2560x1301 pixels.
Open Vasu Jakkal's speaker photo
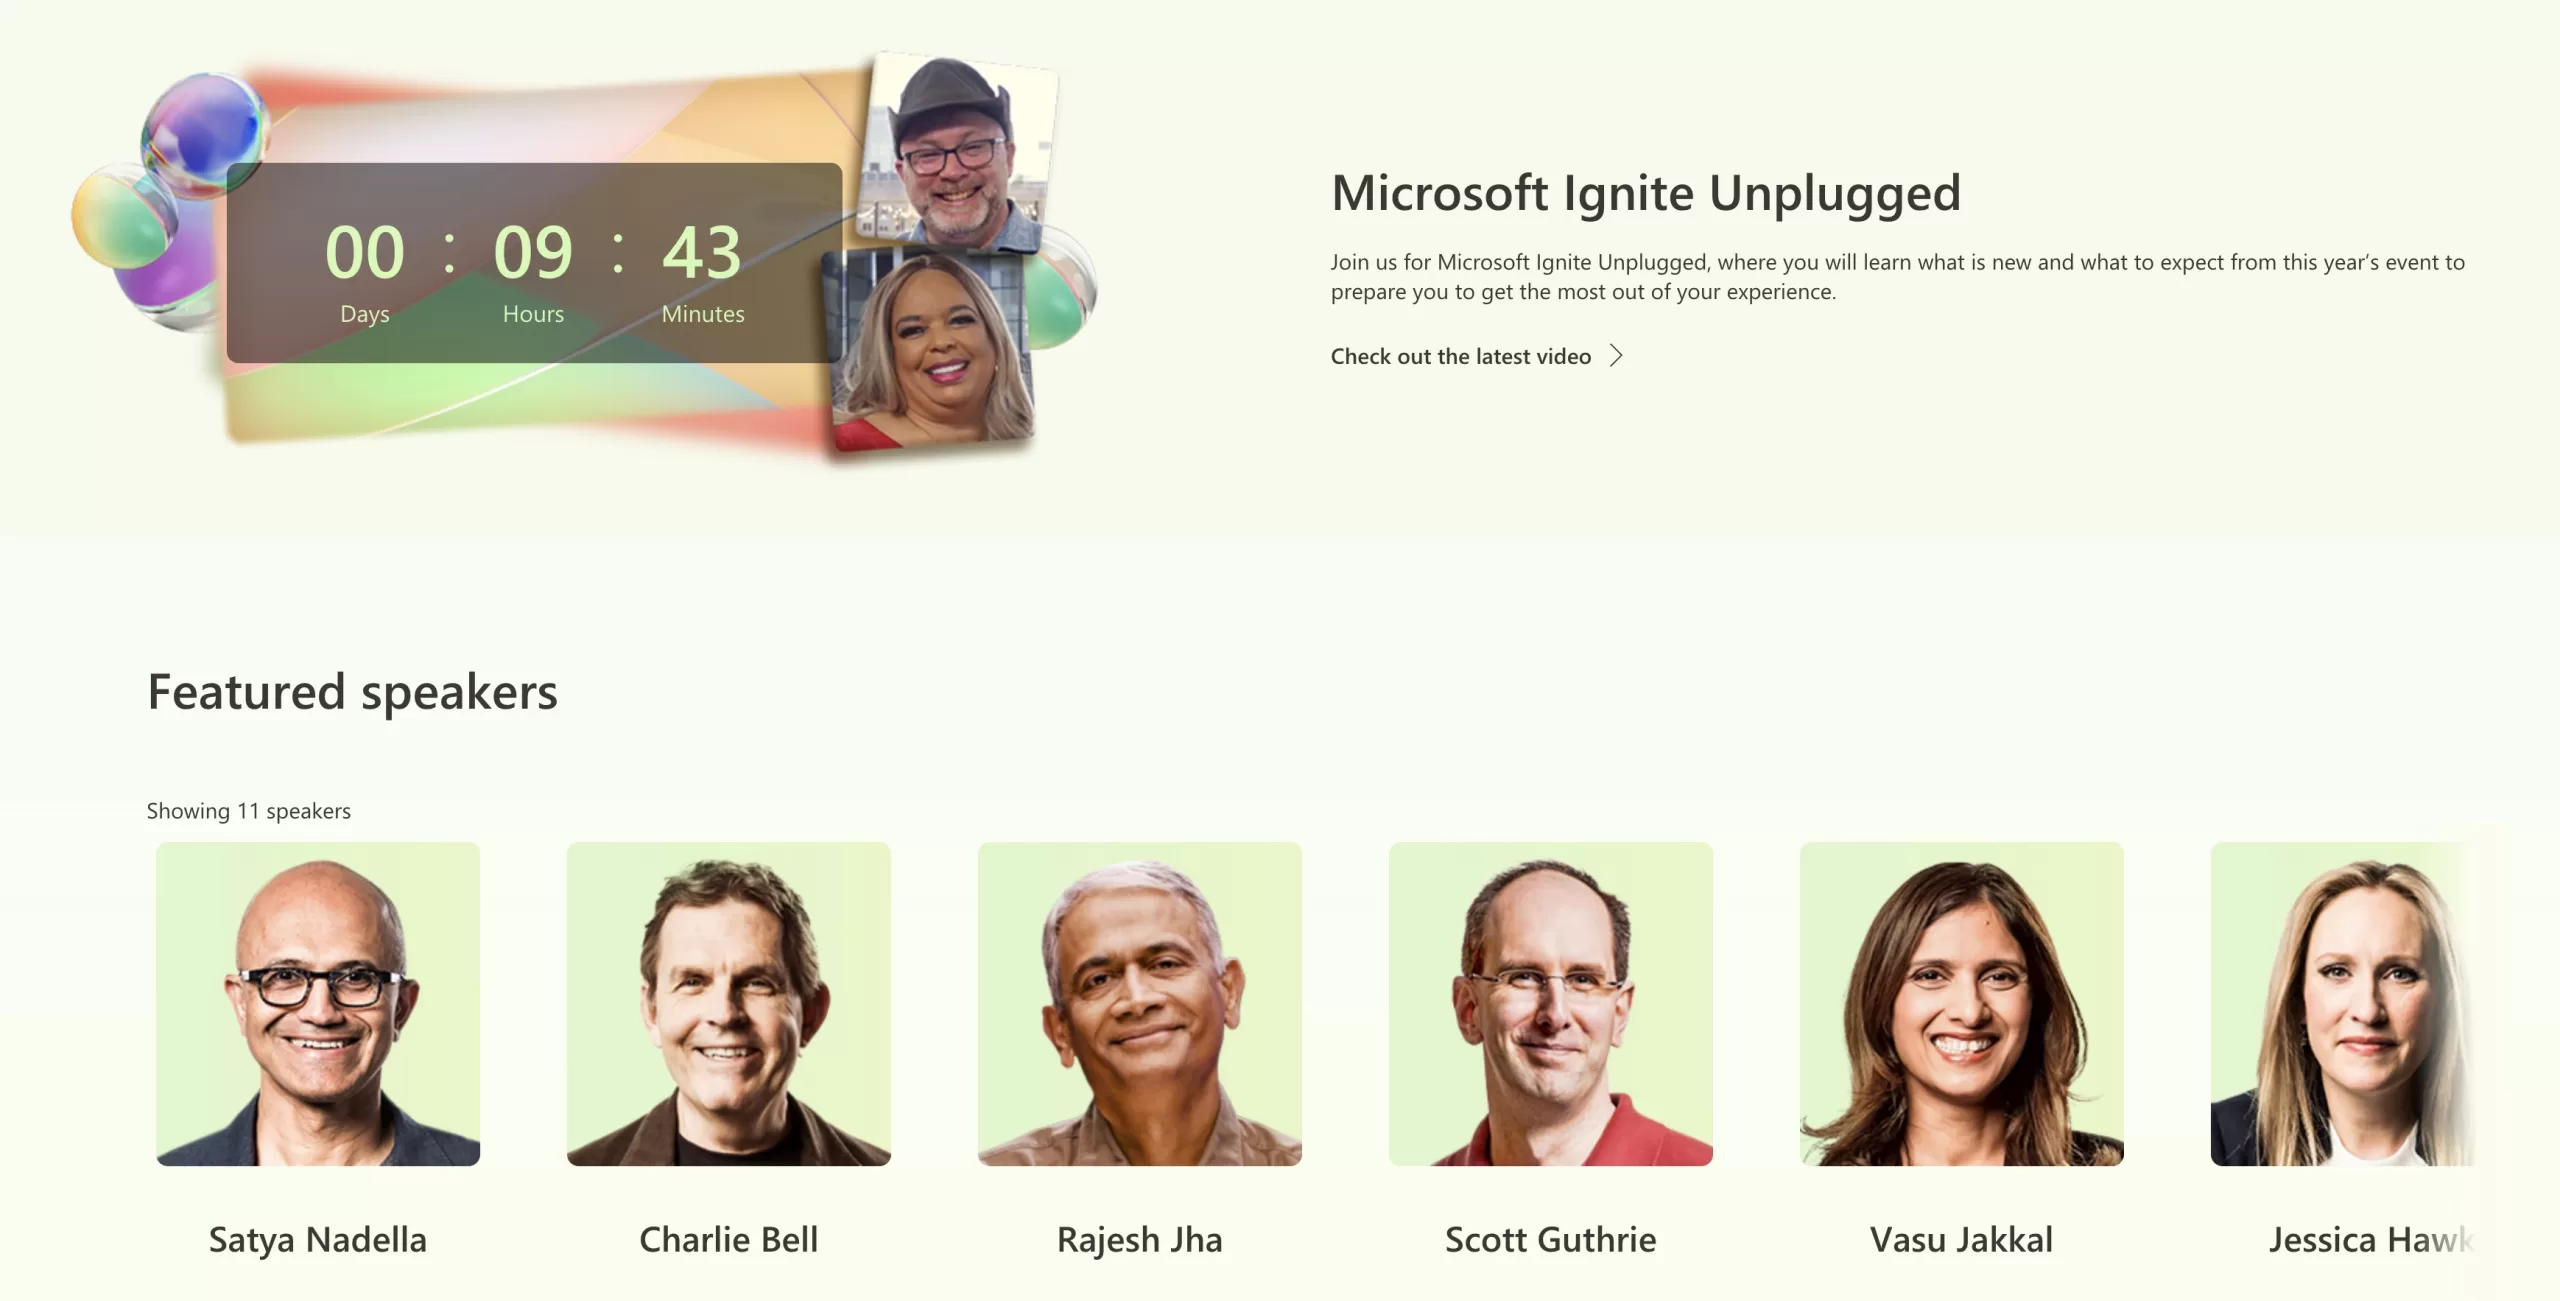1962,1004
